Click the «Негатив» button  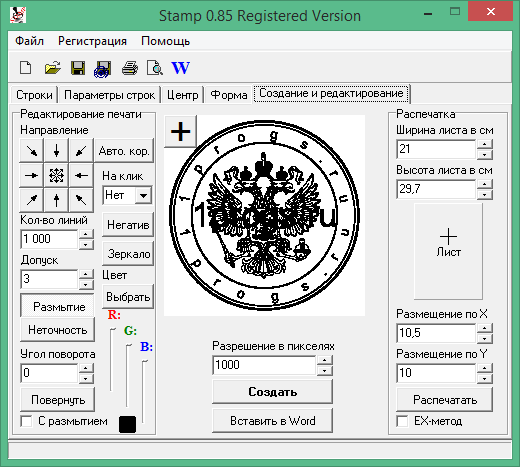(128, 225)
